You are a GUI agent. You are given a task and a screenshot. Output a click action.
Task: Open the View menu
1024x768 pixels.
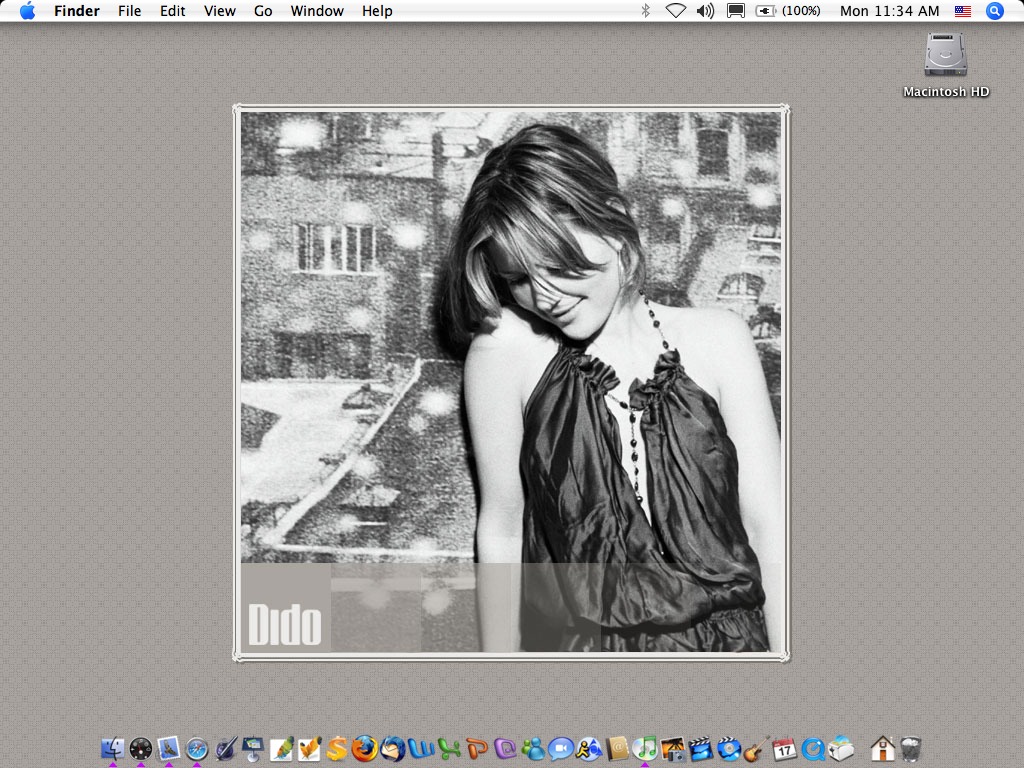(219, 10)
